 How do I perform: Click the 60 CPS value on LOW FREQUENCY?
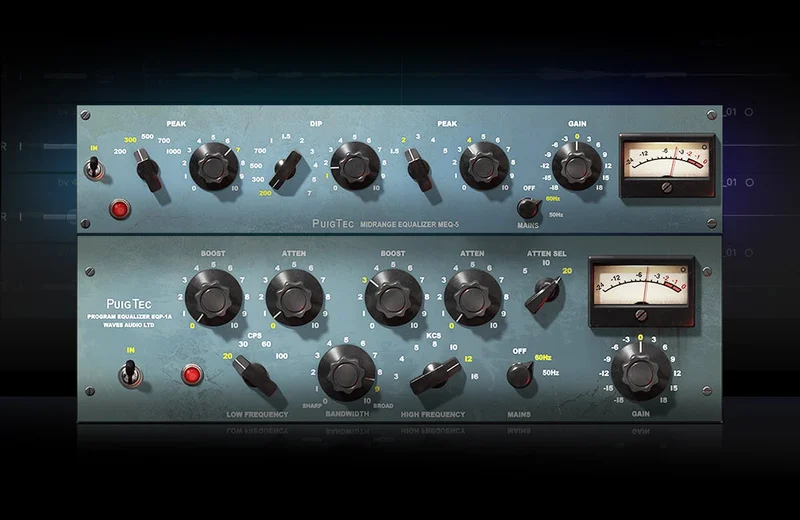[x=266, y=344]
